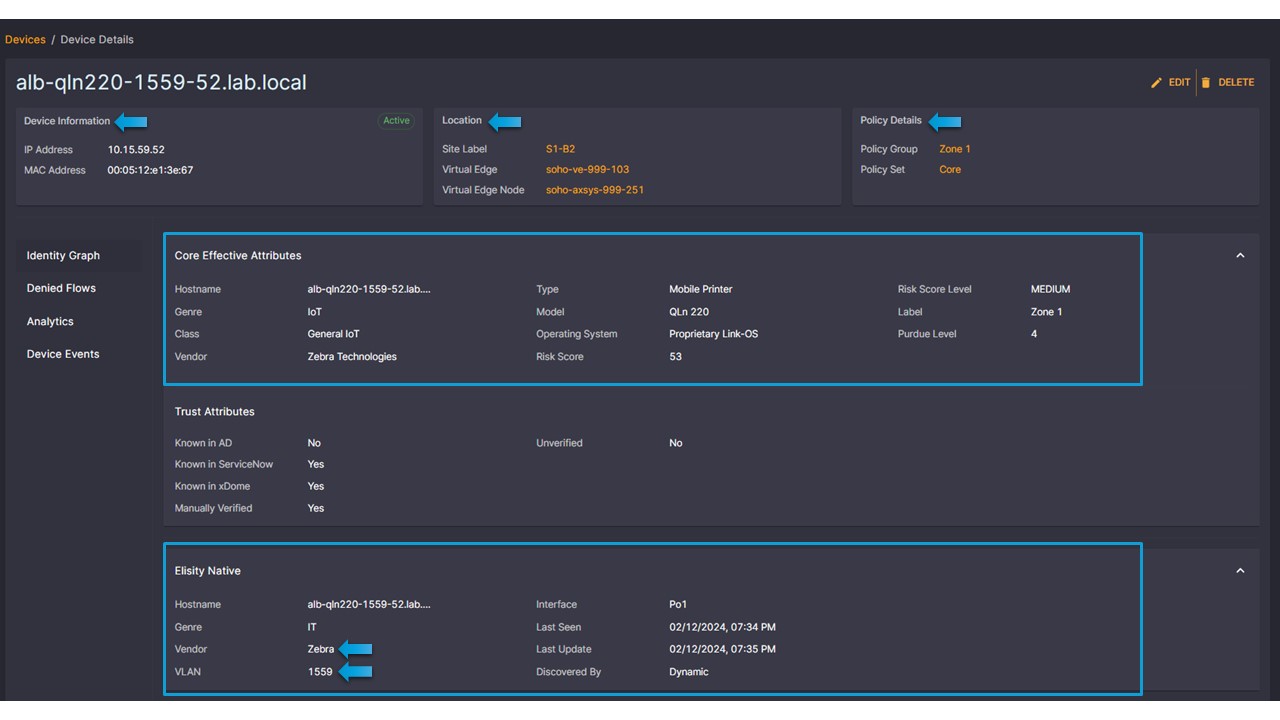Collapse the Elisity Native section
Image resolution: width=1280 pixels, height=720 pixels.
(1240, 571)
